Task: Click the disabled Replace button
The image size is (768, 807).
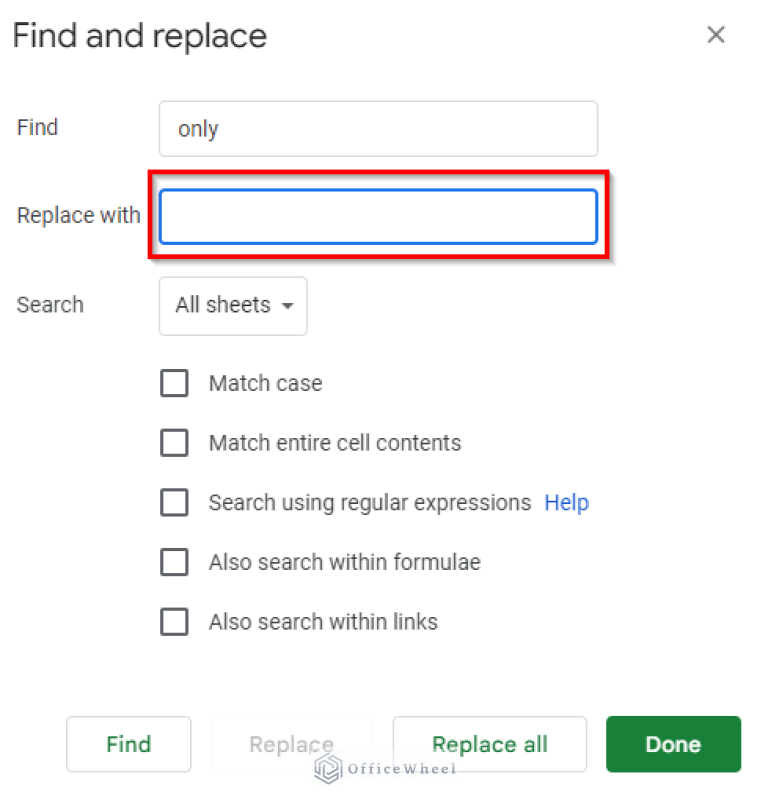Action: 291,744
